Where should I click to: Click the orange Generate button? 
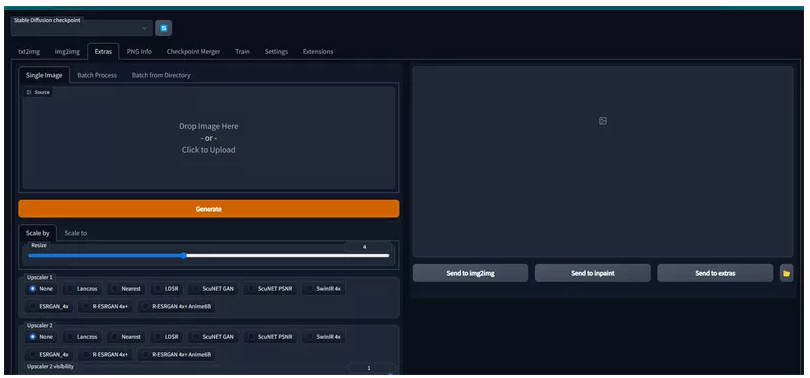point(209,209)
